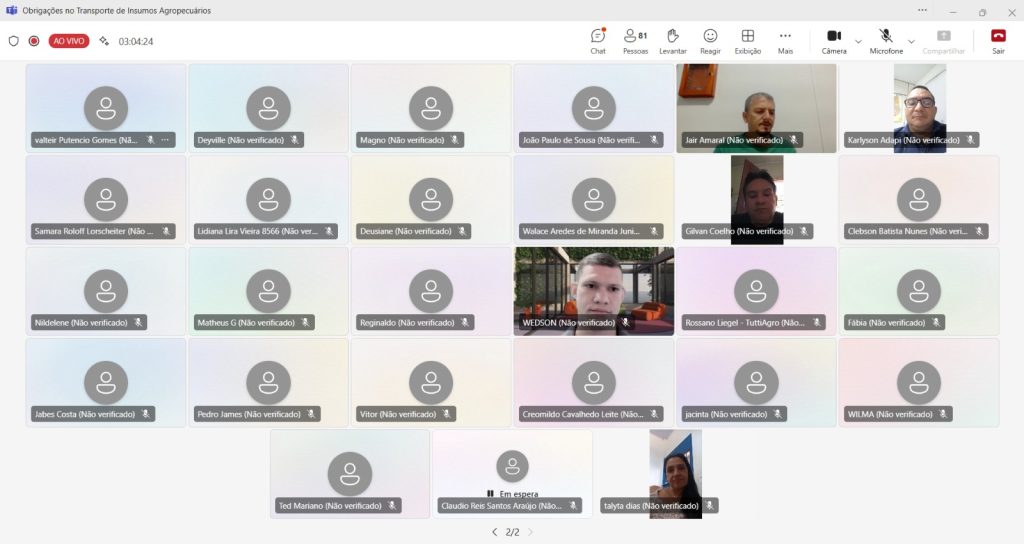
Task: Open more options on valteir Putencio Gomes tile
Action: tap(166, 140)
